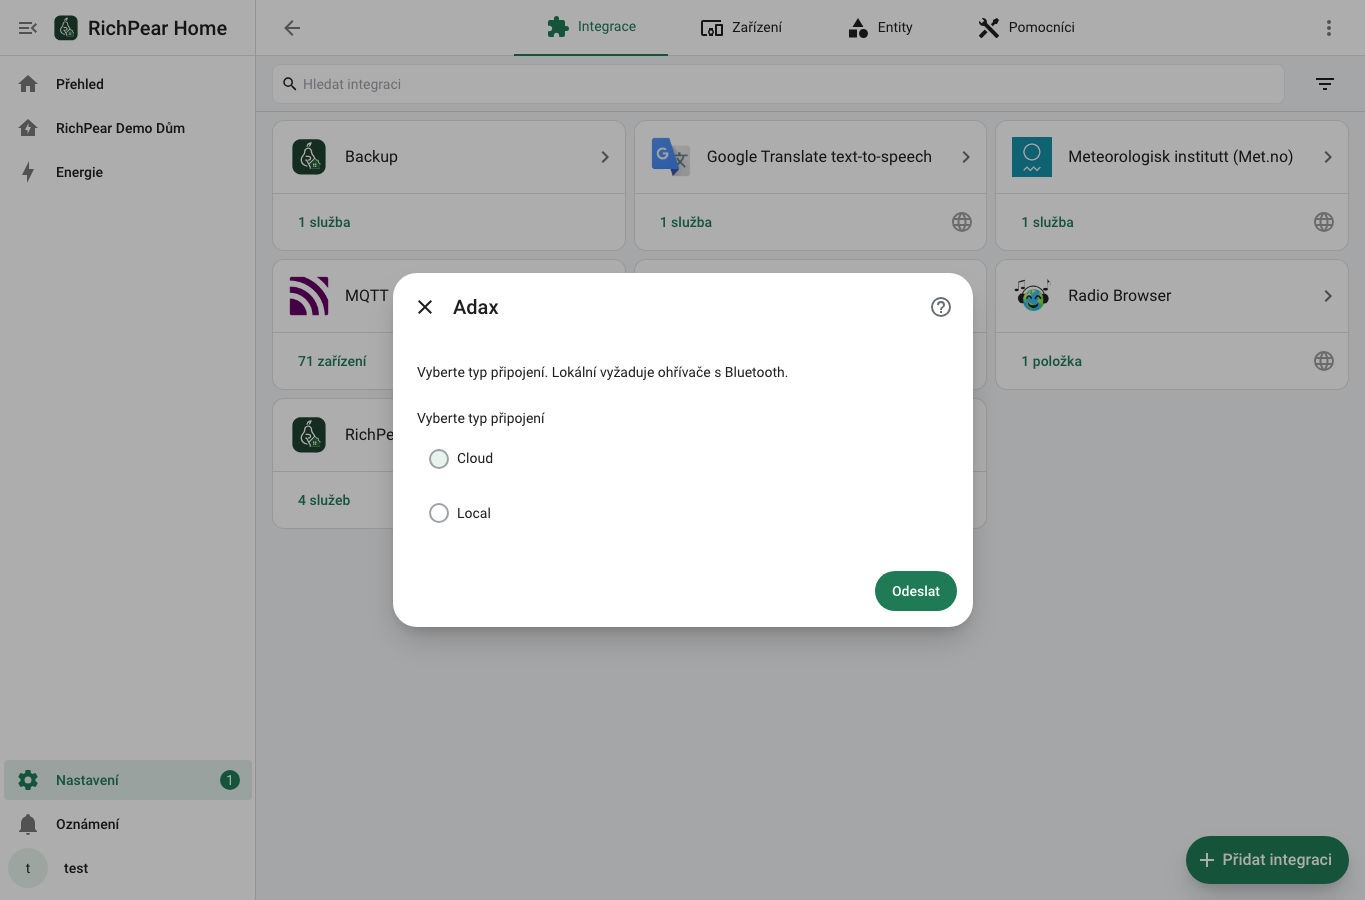Click the Přehled home icon
Screen dimensions: 1365x900
[28, 84]
